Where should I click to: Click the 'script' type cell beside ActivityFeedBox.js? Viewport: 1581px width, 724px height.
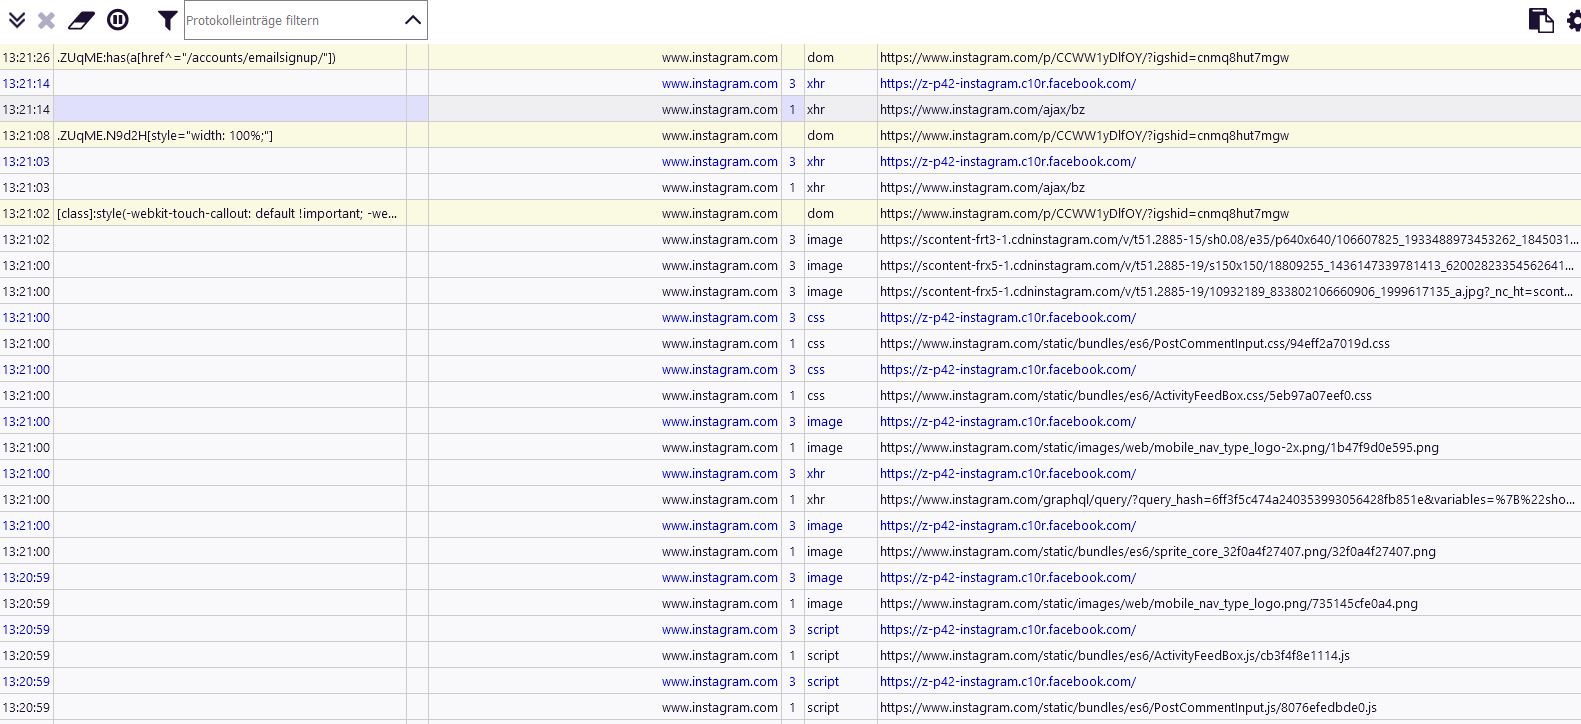840,655
